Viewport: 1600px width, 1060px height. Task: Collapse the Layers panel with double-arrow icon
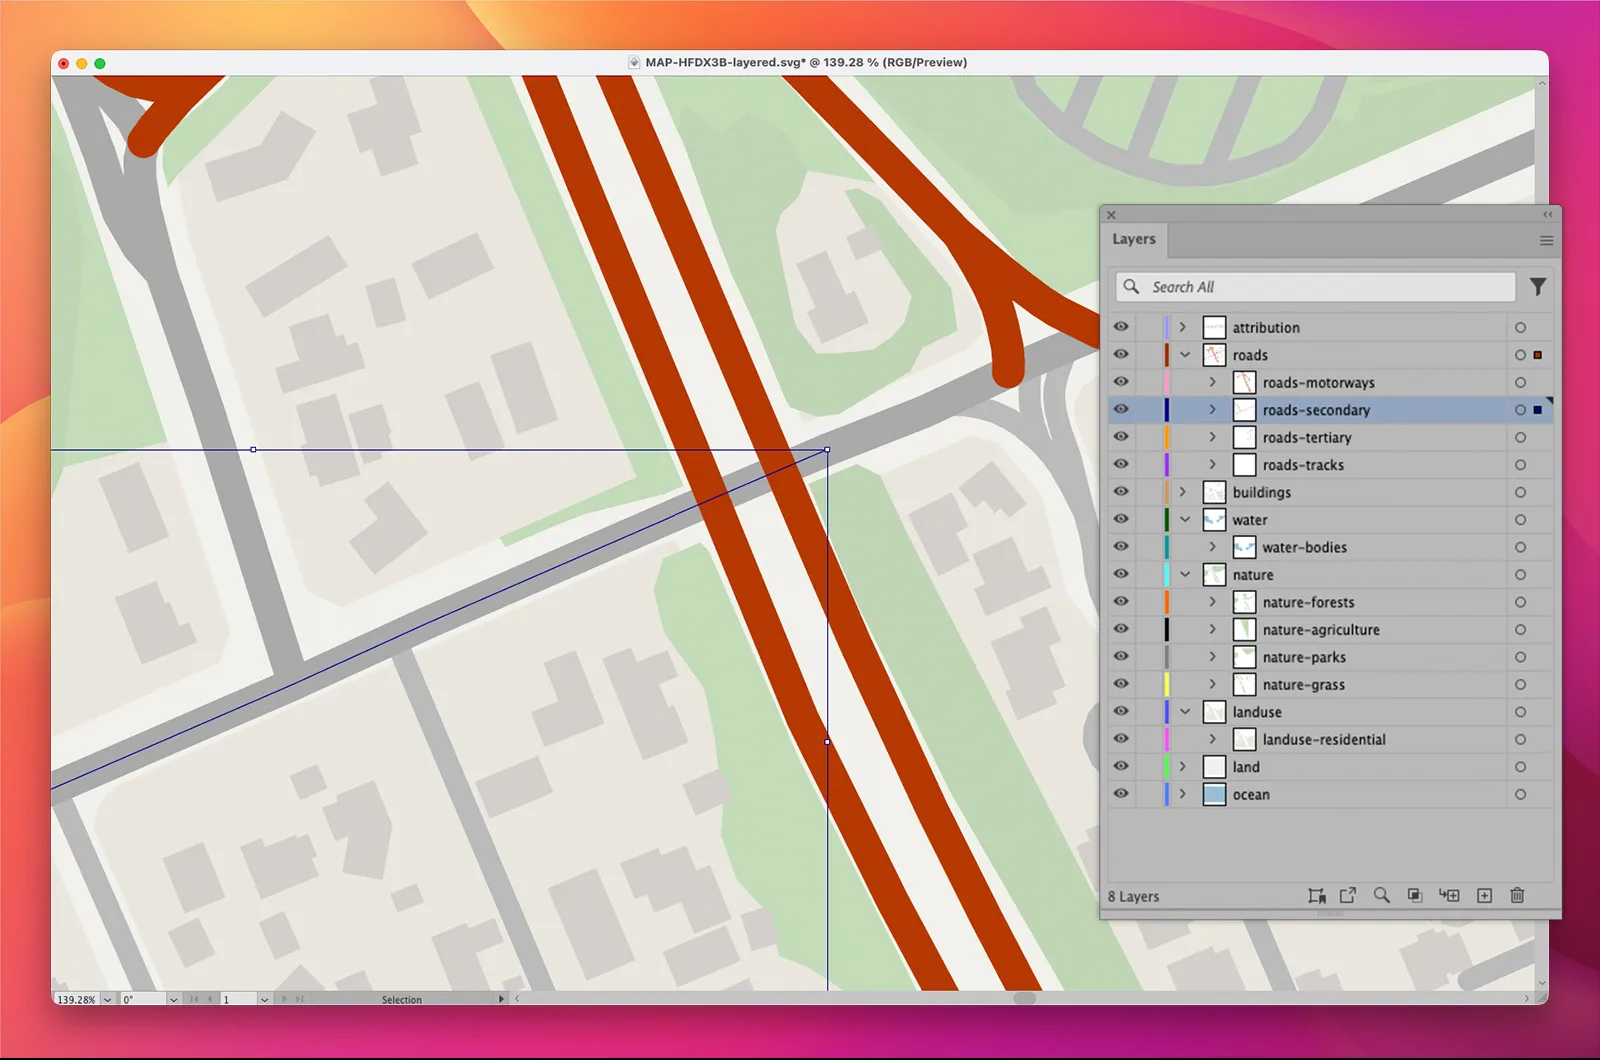coord(1548,214)
